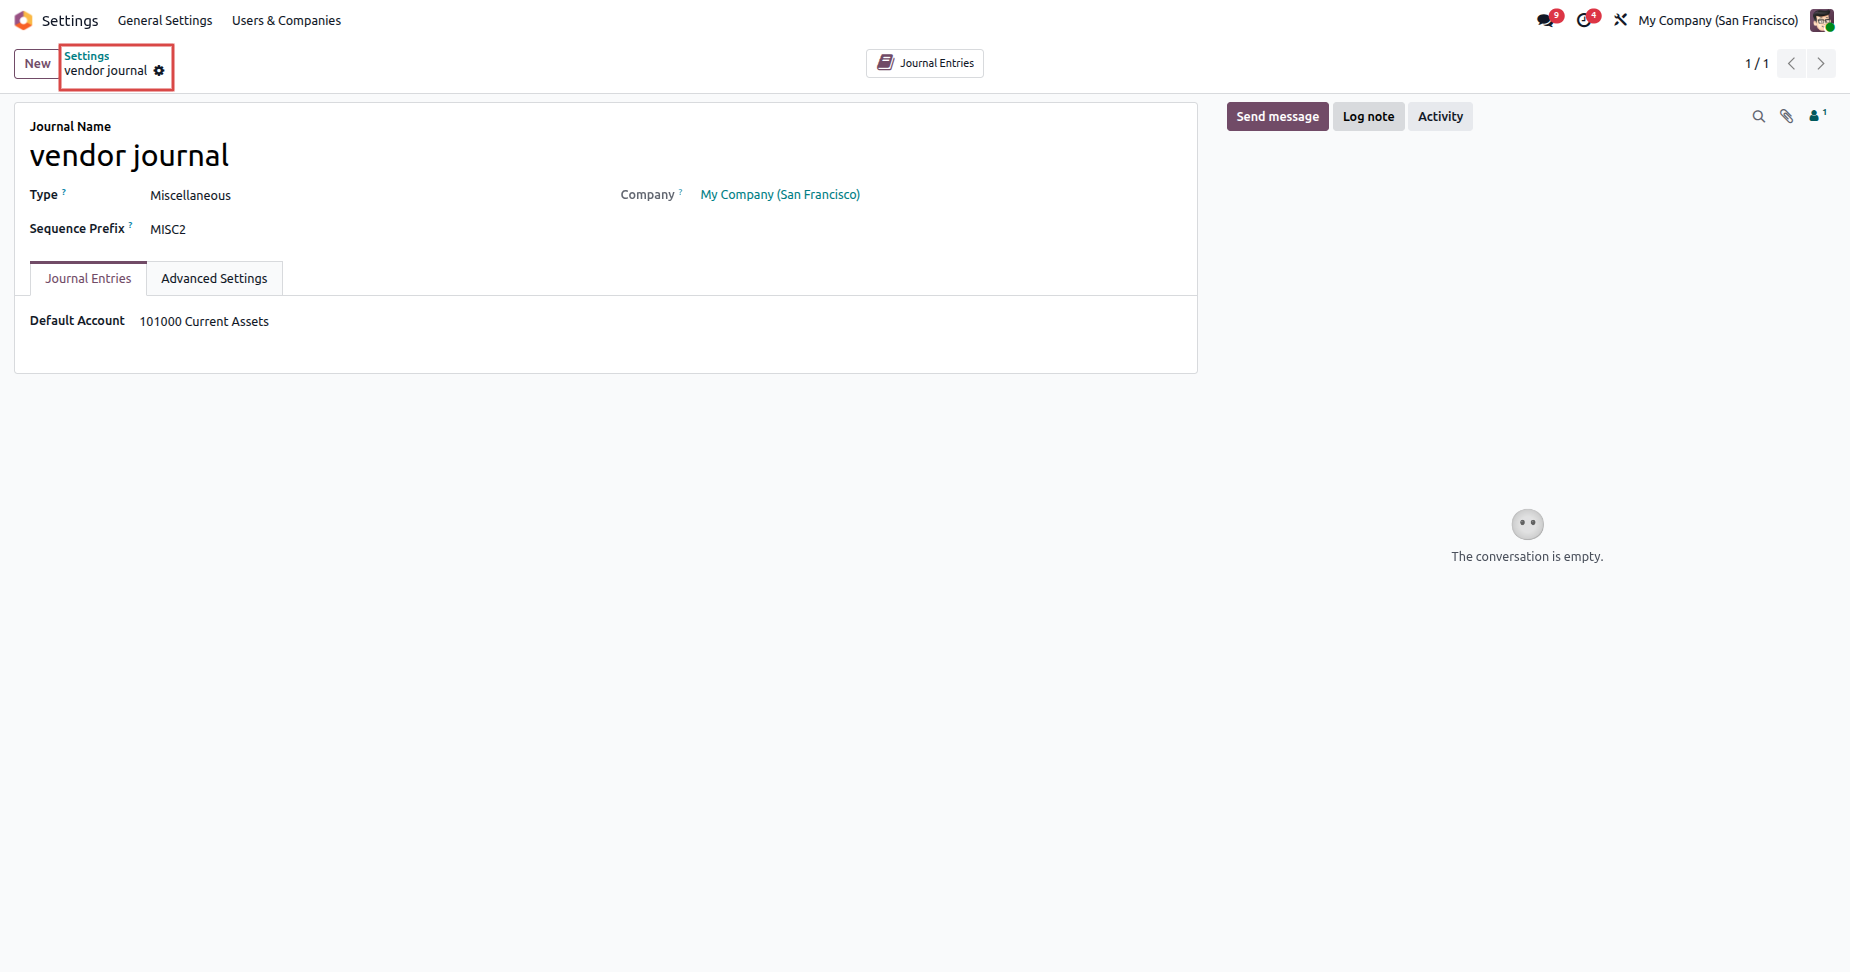Open the activities clock icon

(x=1586, y=20)
